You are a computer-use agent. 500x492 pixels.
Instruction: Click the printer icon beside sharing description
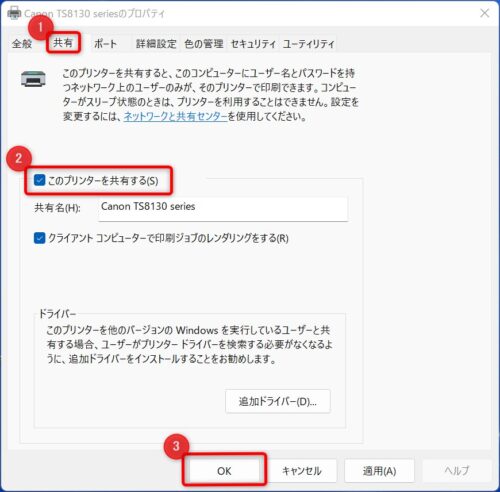[33, 79]
